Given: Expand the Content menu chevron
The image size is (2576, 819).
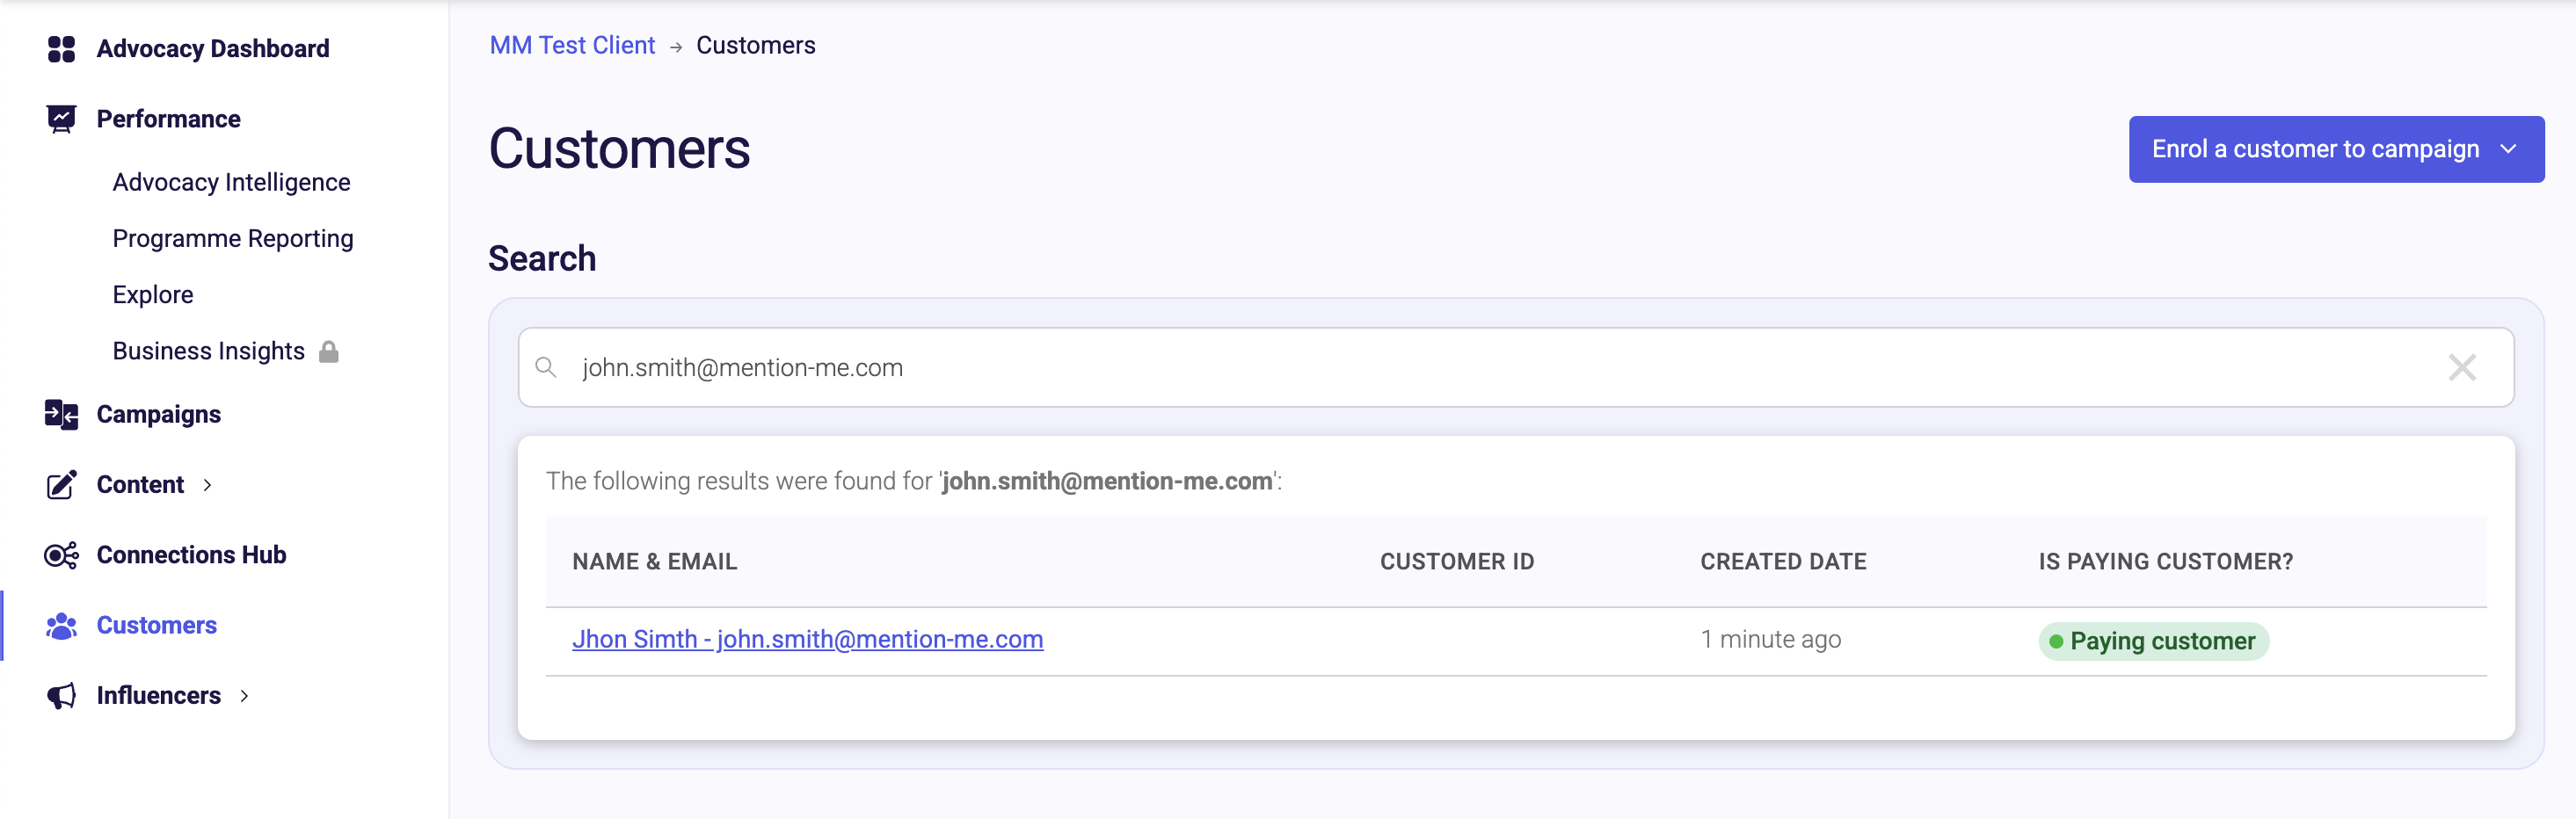Looking at the screenshot, I should click(x=207, y=485).
